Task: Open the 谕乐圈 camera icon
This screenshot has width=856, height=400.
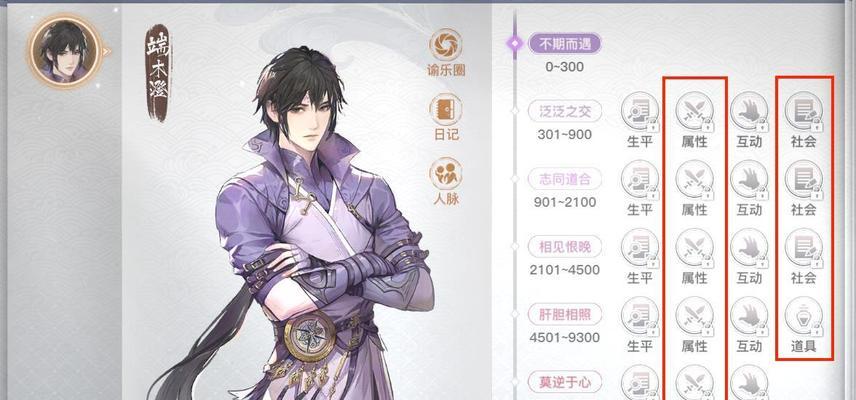Action: (x=445, y=45)
